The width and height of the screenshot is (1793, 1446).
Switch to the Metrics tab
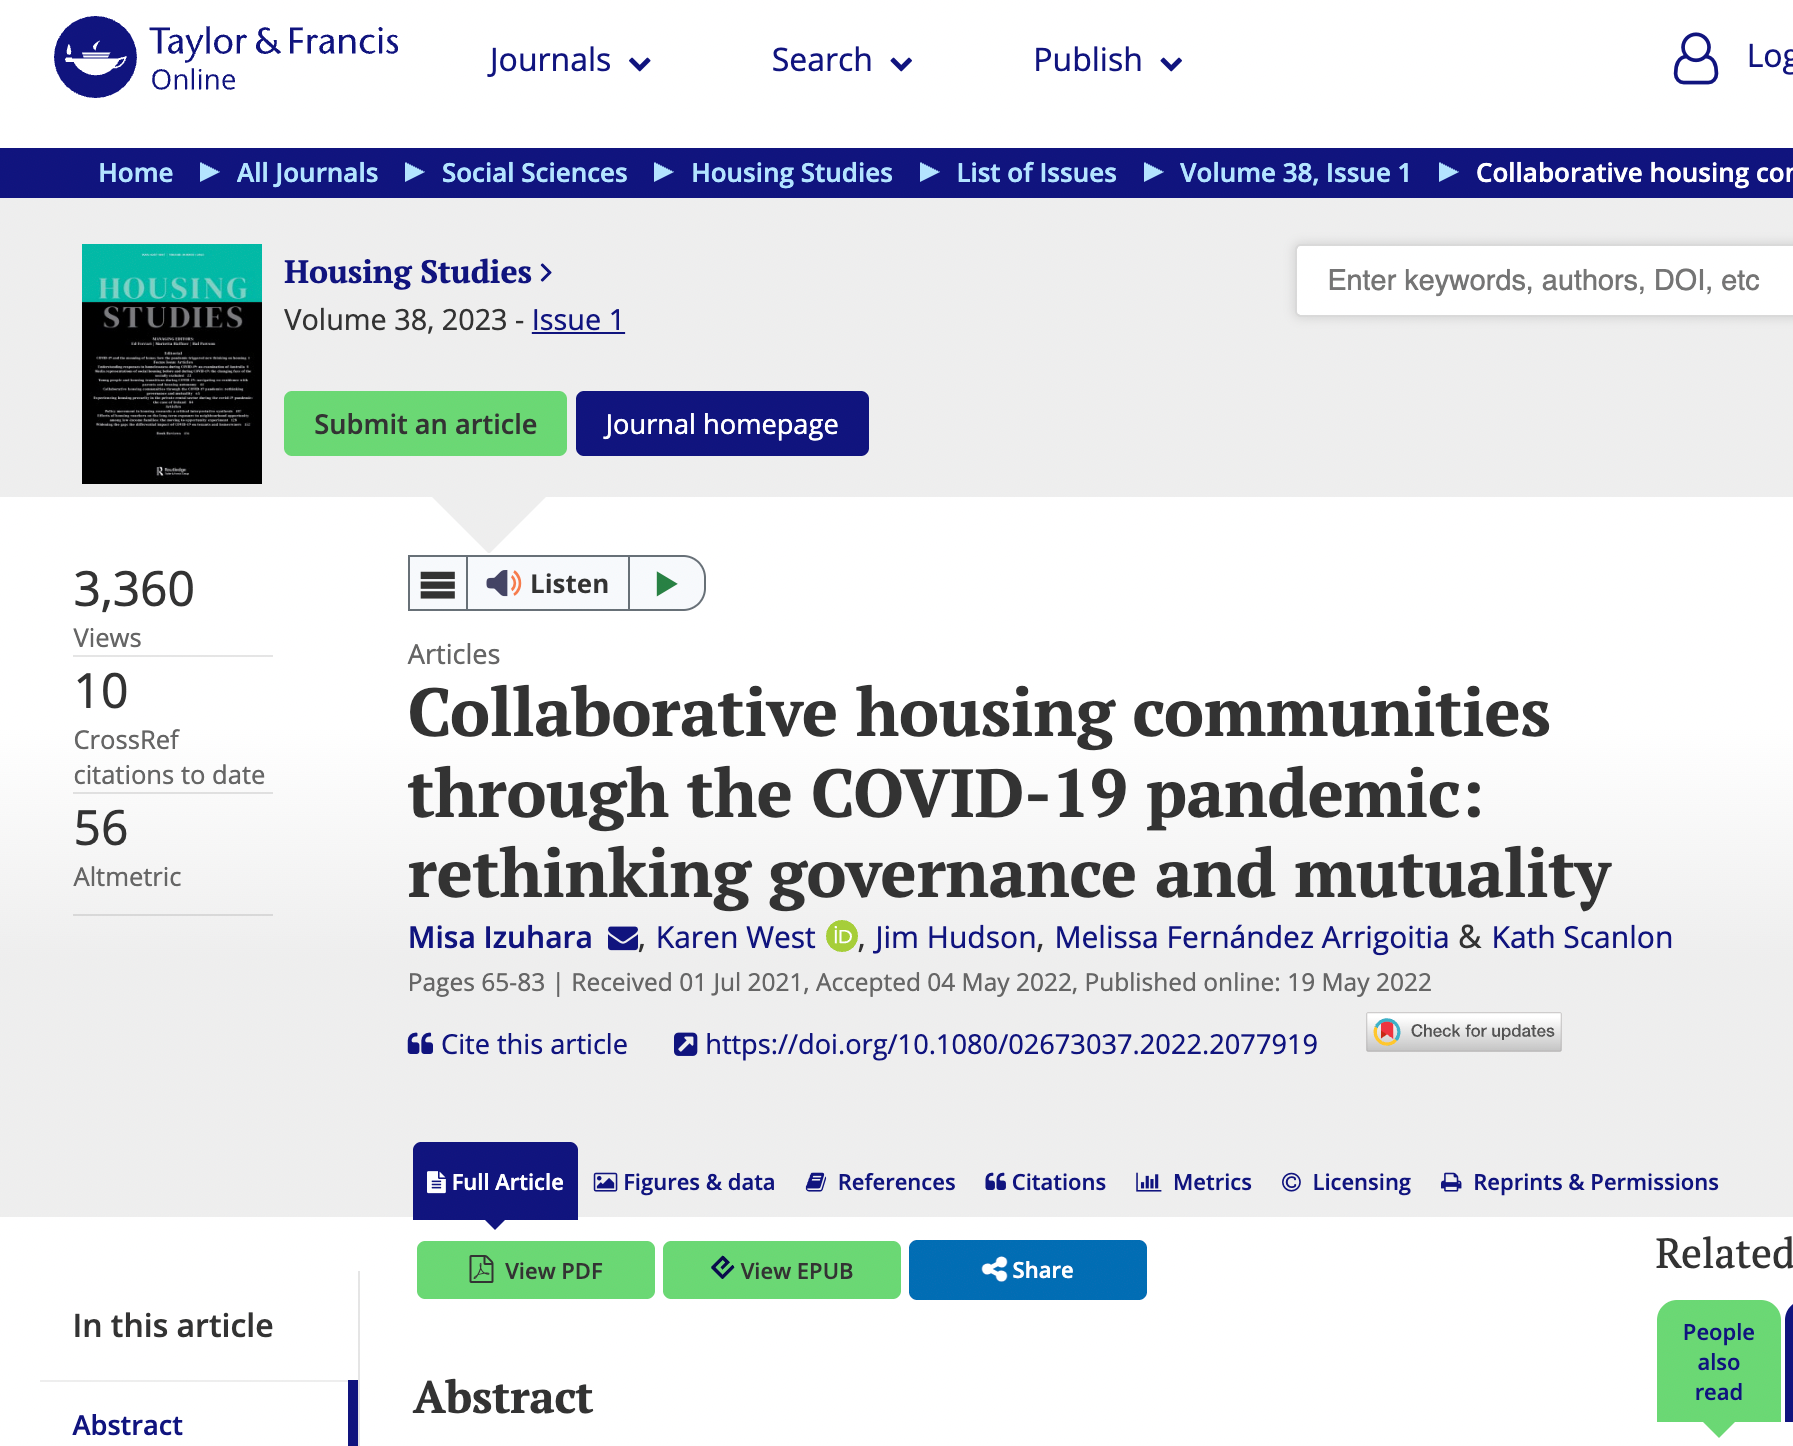(x=1194, y=1182)
